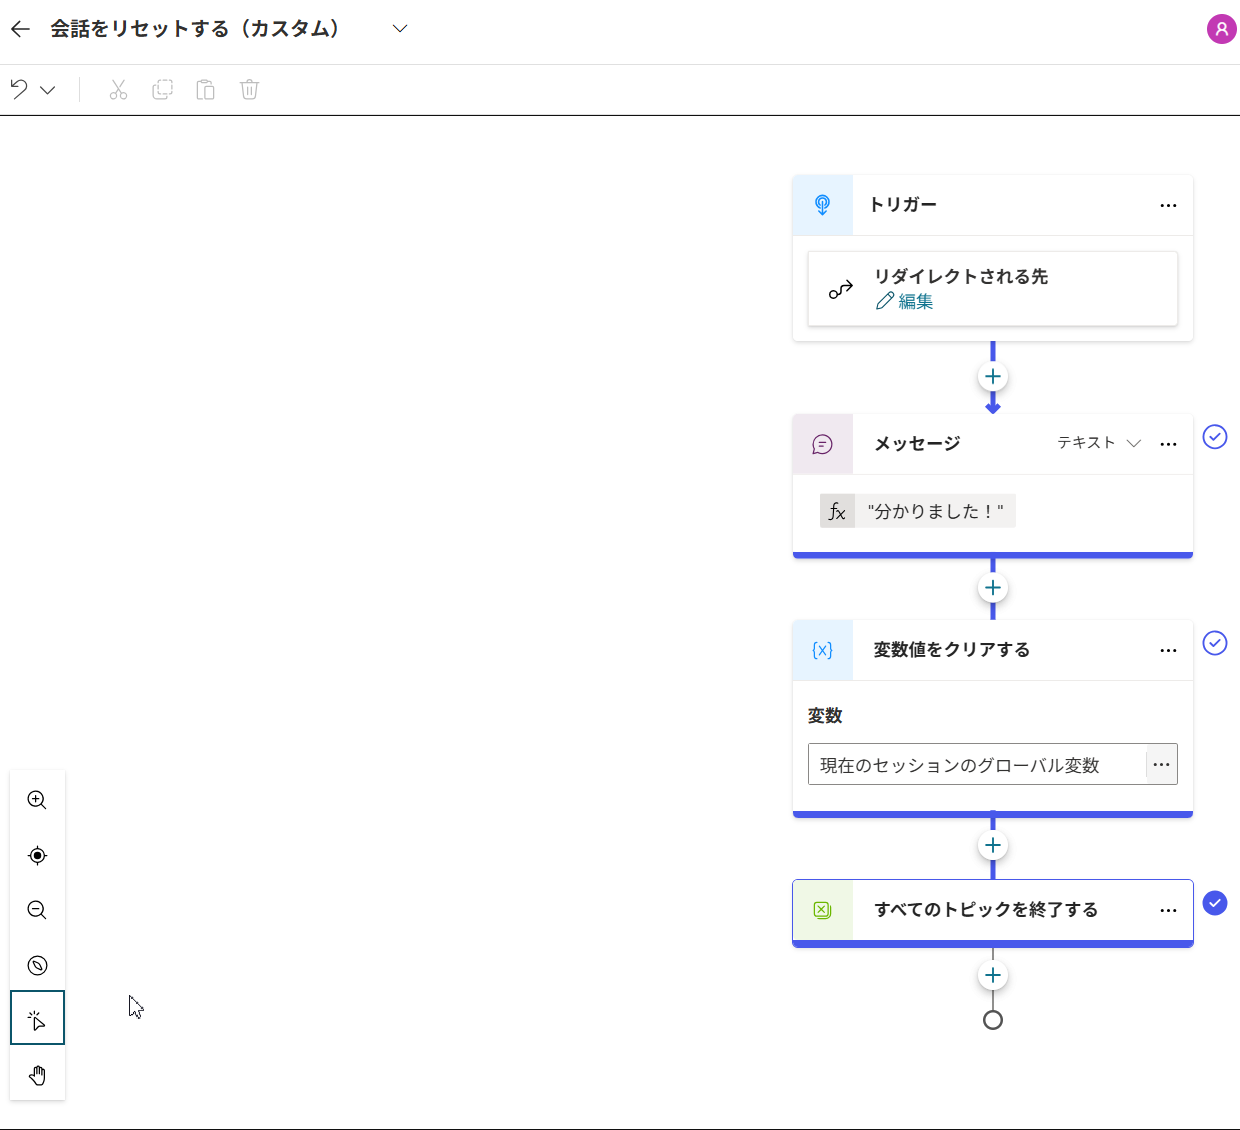
Task: Click the 編集 edit link
Action: 905,301
